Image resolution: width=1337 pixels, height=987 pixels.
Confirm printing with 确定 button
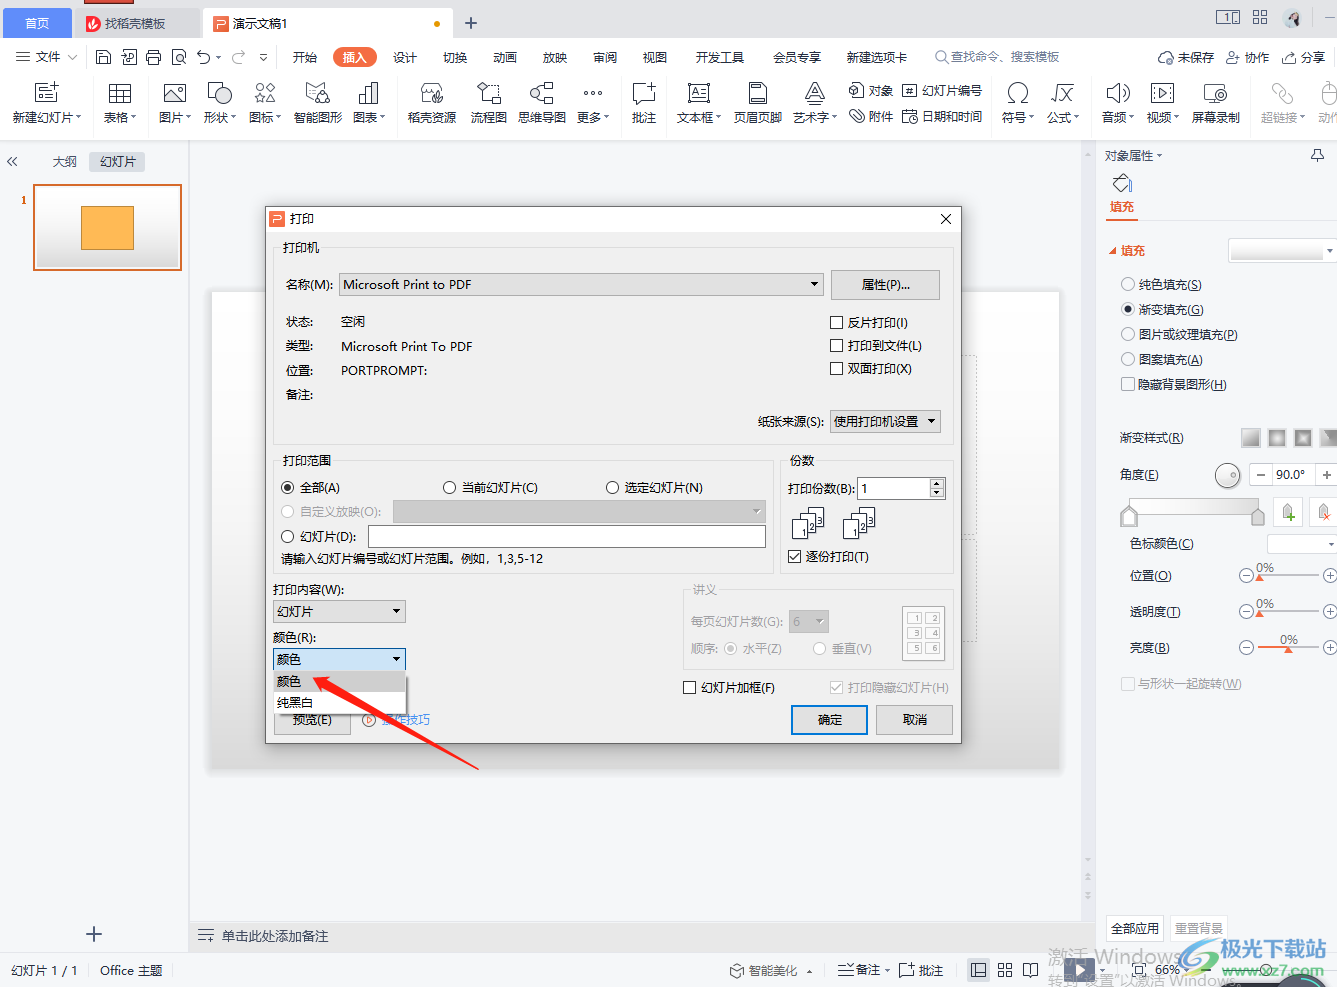(829, 720)
